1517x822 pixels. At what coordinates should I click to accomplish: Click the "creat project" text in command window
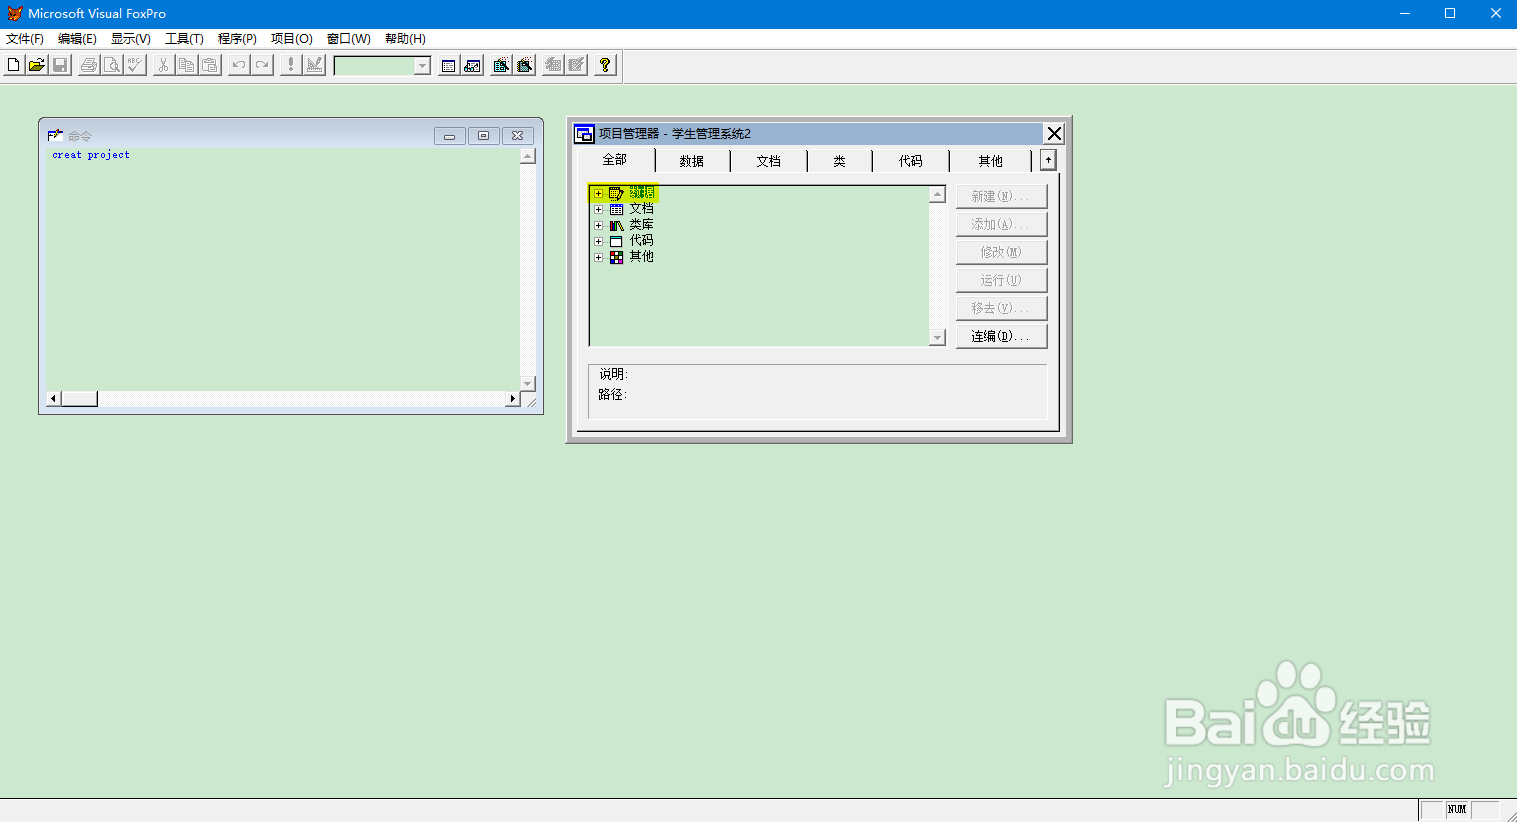click(x=91, y=155)
